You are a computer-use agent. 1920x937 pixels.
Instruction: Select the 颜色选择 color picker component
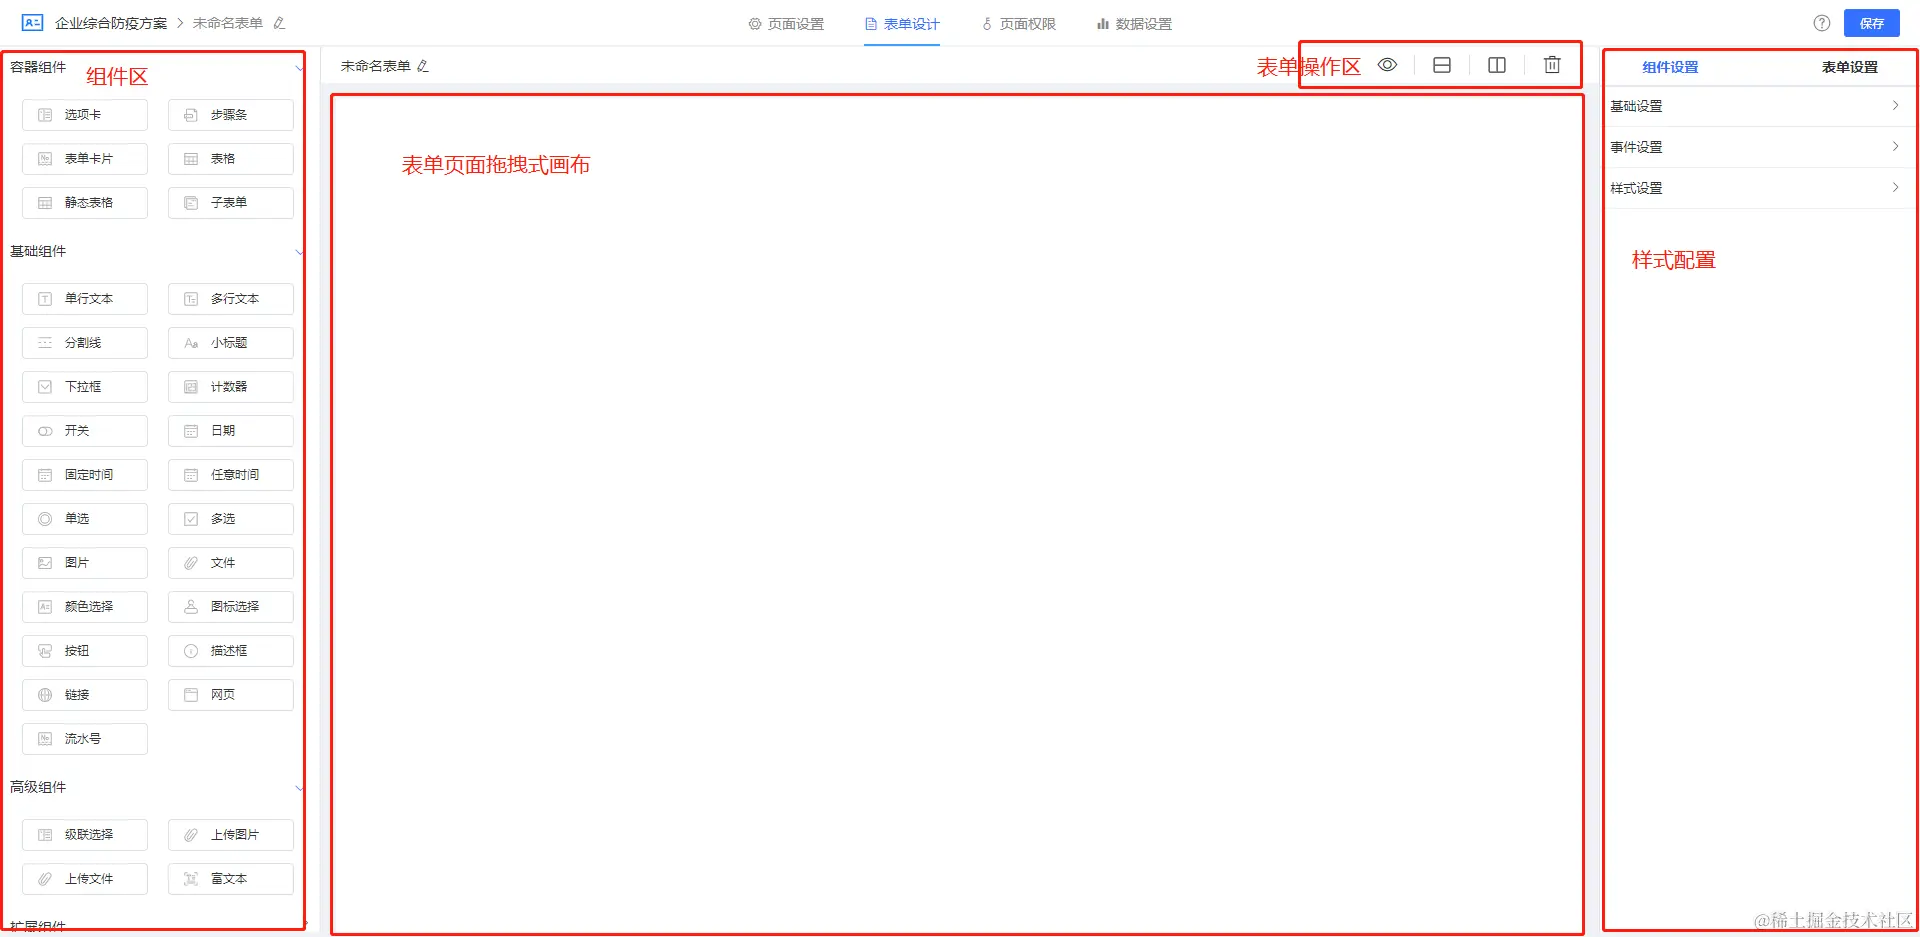pos(85,607)
